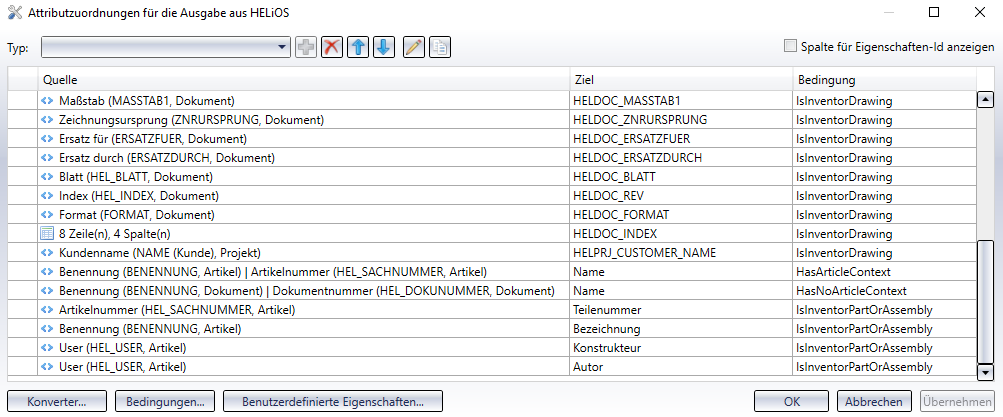
Task: Open Benutzerdefinierte Eigenschaften... dialog
Action: click(333, 402)
